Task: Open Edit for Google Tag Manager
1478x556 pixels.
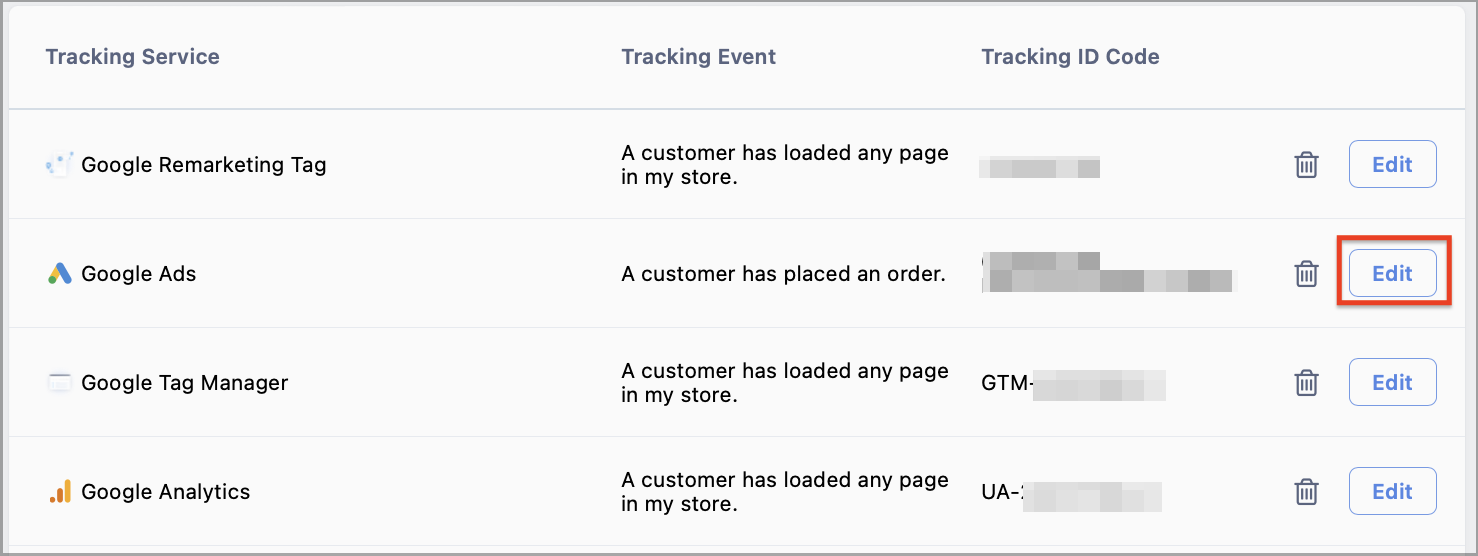Action: click(x=1392, y=383)
